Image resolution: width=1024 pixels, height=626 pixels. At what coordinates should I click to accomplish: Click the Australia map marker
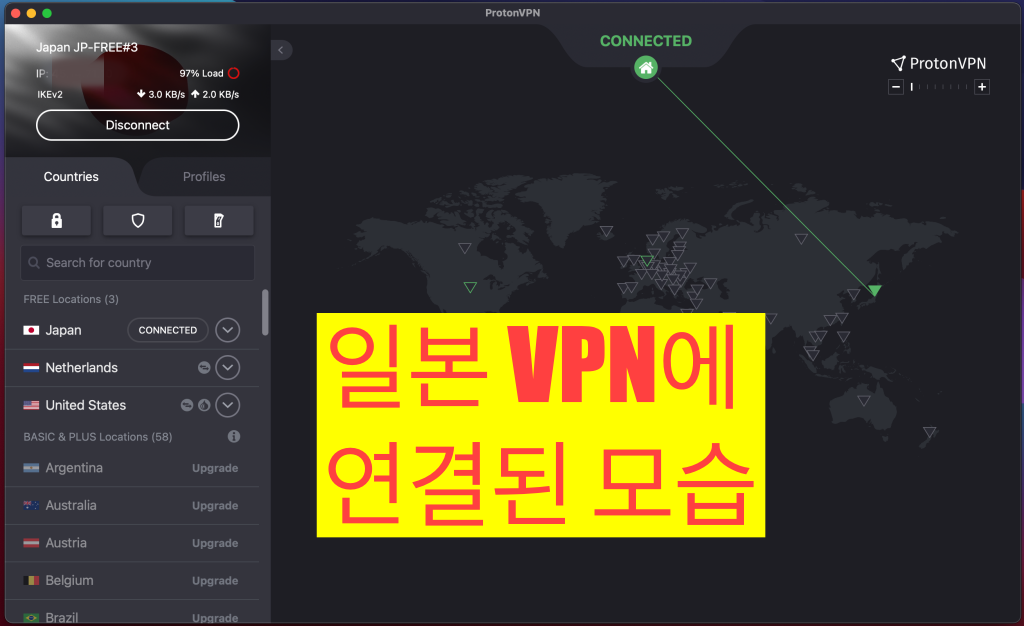(863, 400)
